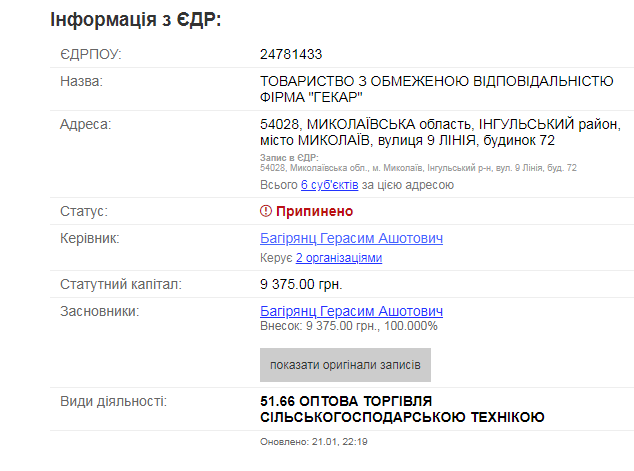Click the "Адреса:" row label
This screenshot has height=471, width=634.
point(86,124)
